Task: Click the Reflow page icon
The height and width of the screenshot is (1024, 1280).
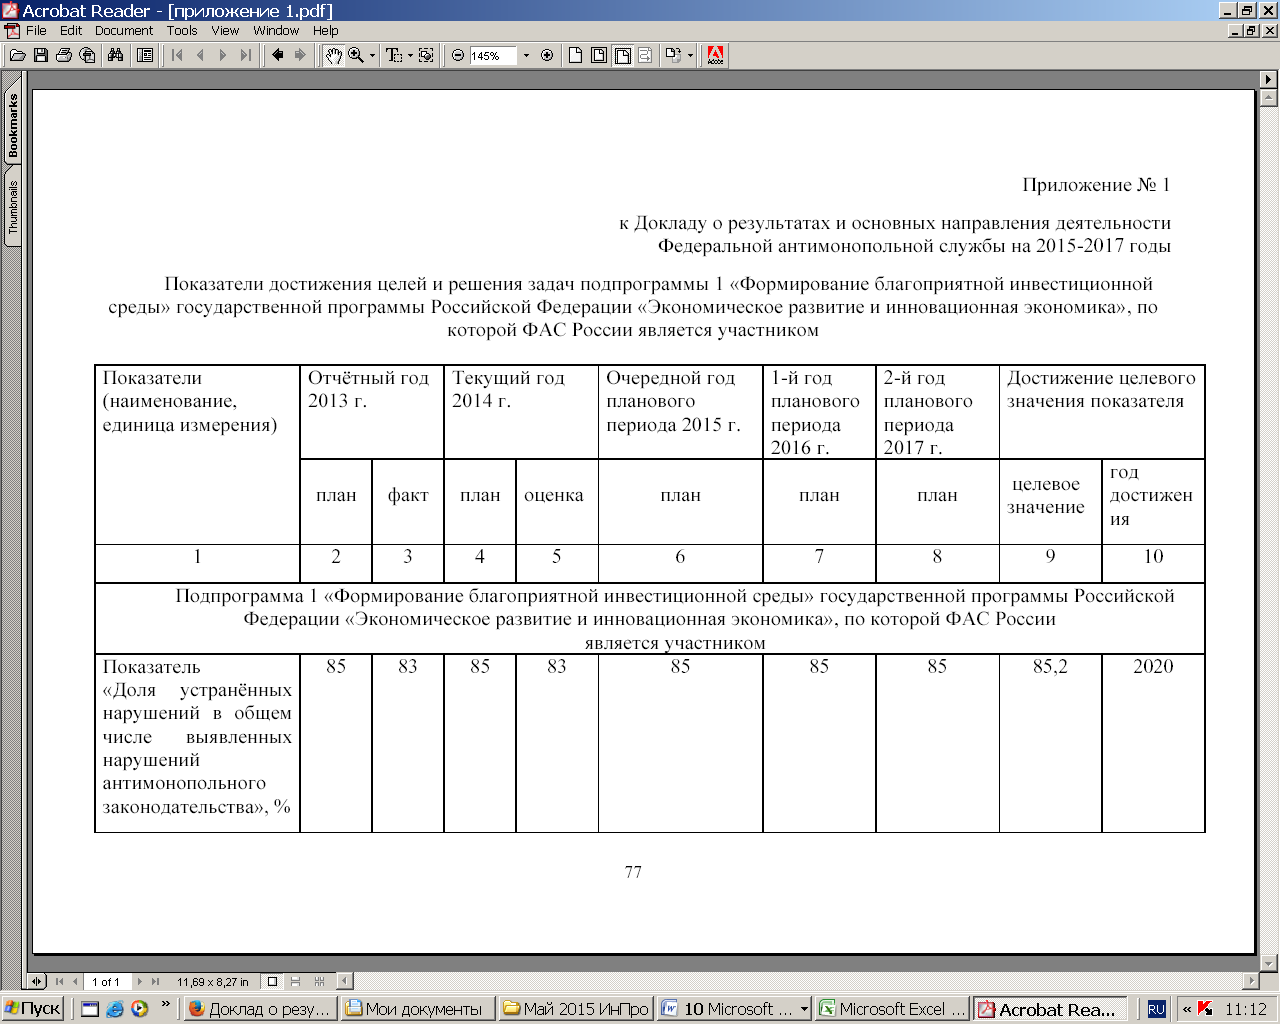Action: (645, 56)
